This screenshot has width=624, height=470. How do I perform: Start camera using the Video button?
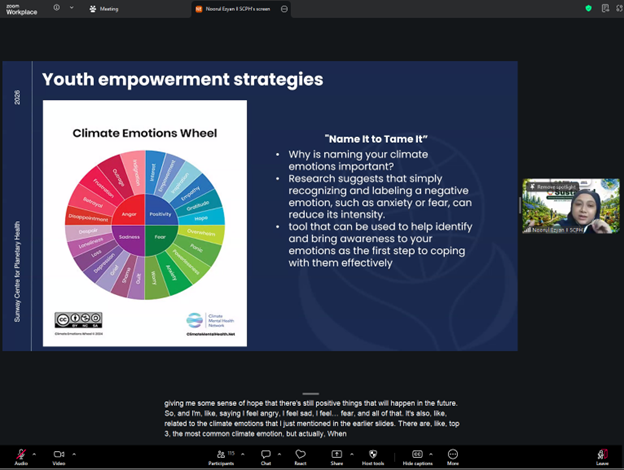coord(58,454)
